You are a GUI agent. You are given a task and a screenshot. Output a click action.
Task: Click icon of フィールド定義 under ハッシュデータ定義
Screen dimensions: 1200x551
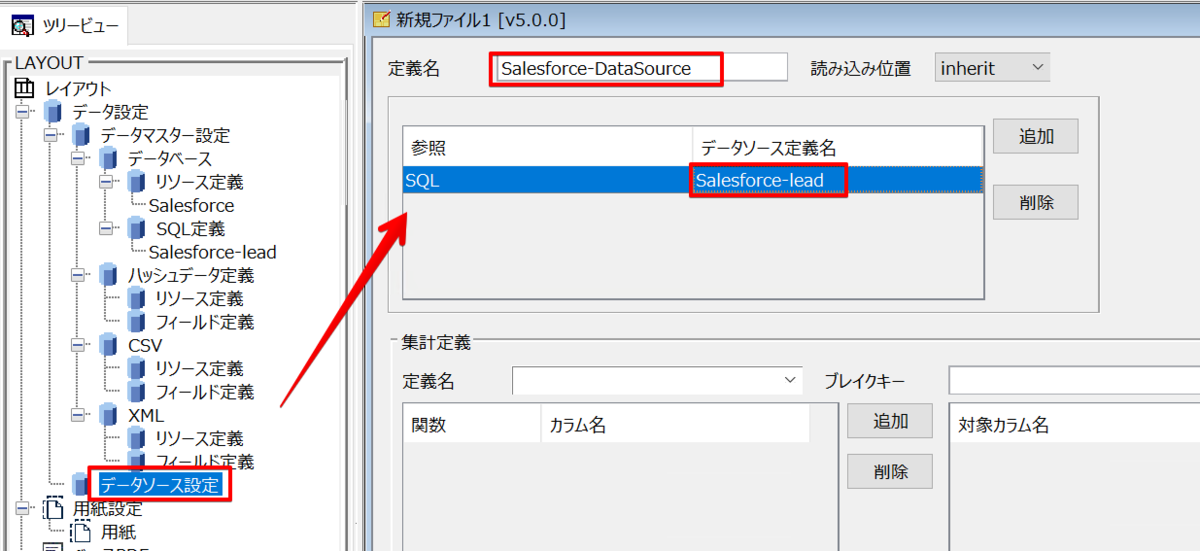click(x=136, y=322)
